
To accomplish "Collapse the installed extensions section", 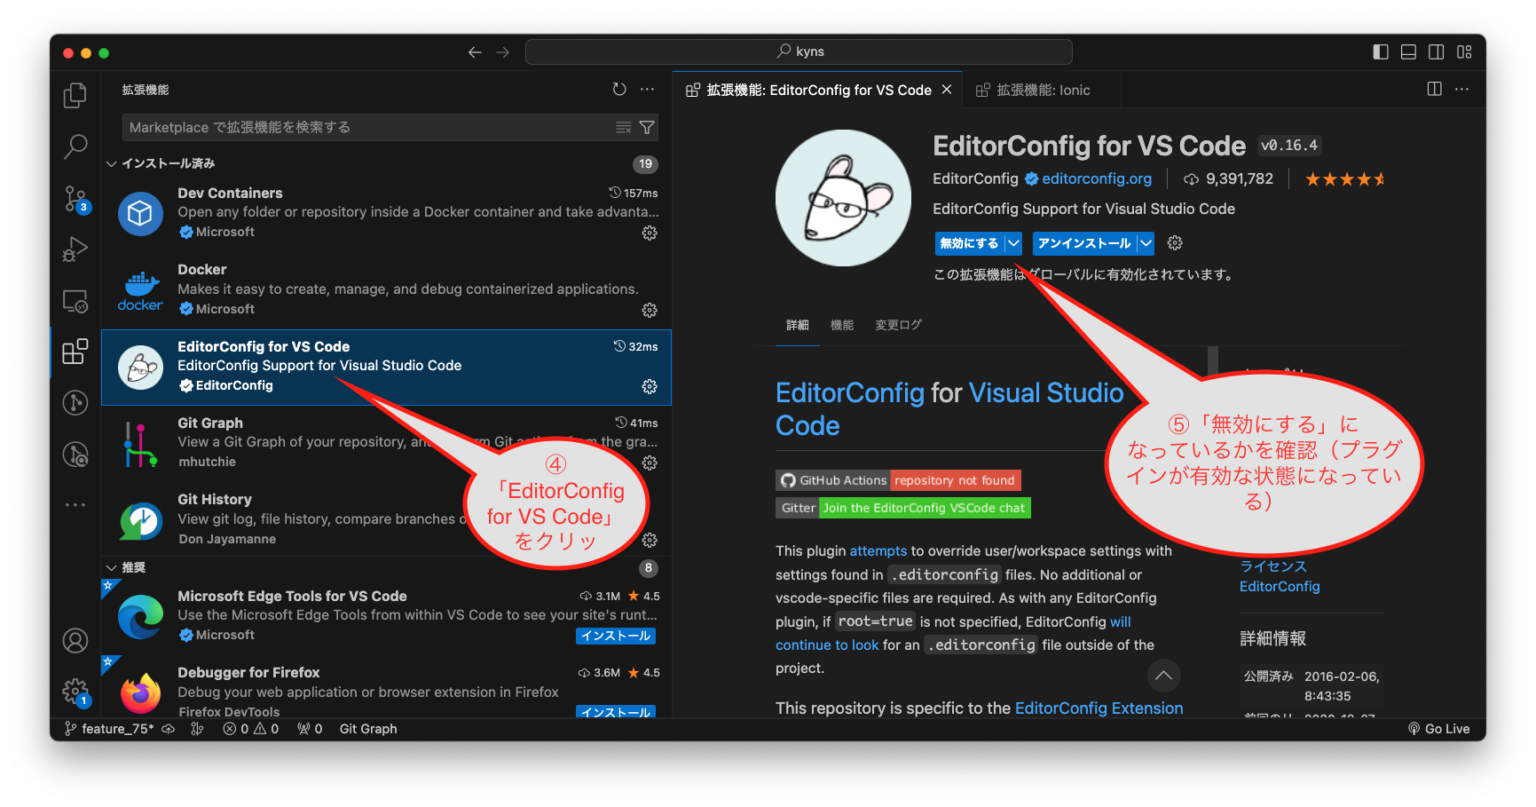I will [111, 163].
